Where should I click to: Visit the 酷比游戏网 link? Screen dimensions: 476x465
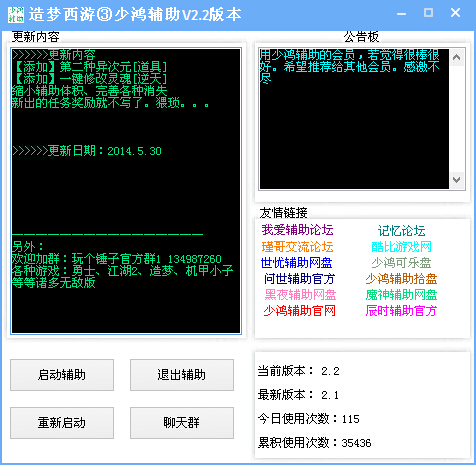[x=401, y=247]
